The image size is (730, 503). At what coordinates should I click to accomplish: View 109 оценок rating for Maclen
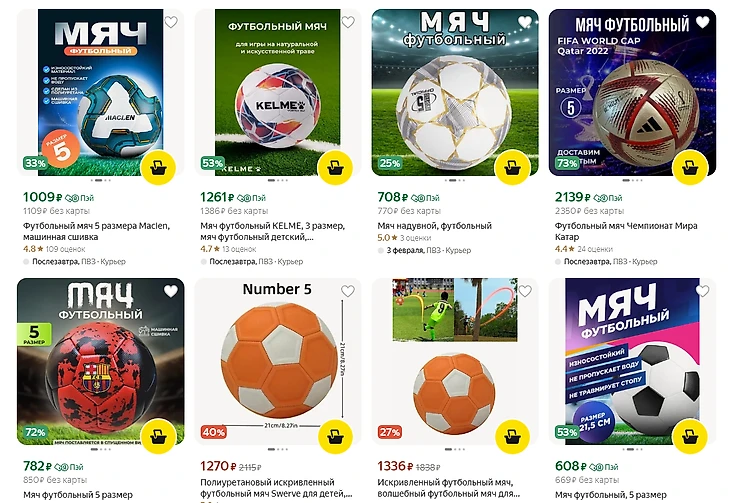65,249
